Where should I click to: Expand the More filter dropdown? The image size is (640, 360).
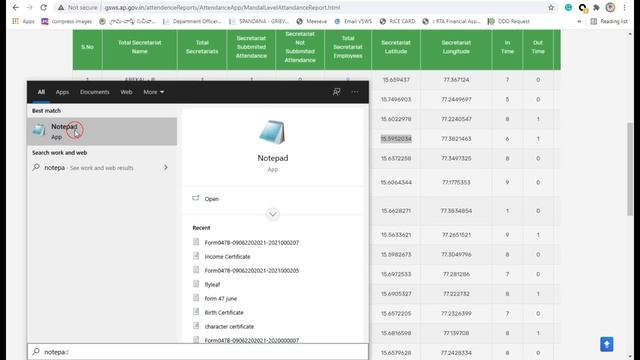[x=153, y=92]
